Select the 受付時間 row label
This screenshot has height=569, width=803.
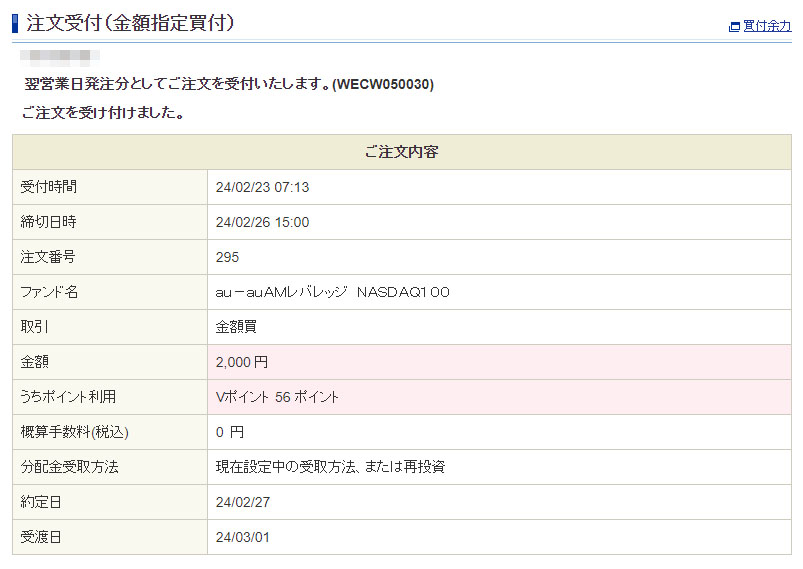49,187
